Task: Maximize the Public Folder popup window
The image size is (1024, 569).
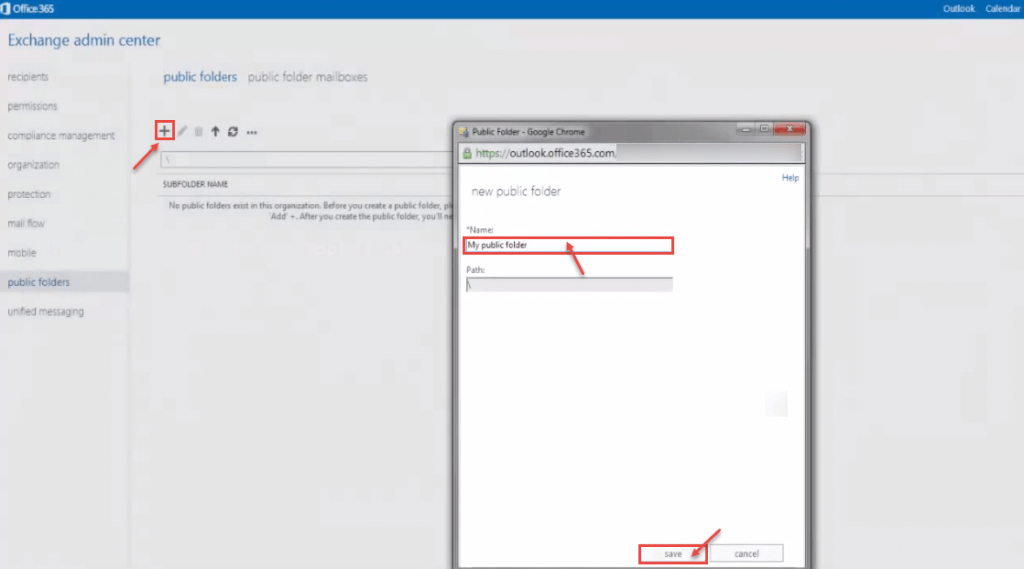Action: [x=764, y=129]
